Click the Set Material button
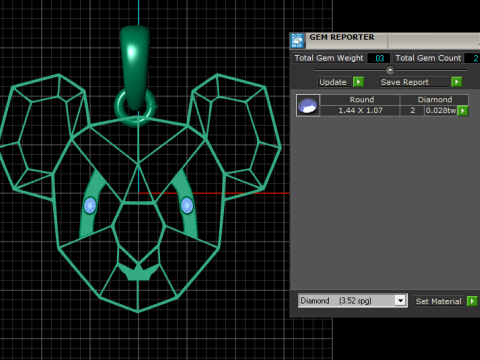 pyautogui.click(x=439, y=301)
